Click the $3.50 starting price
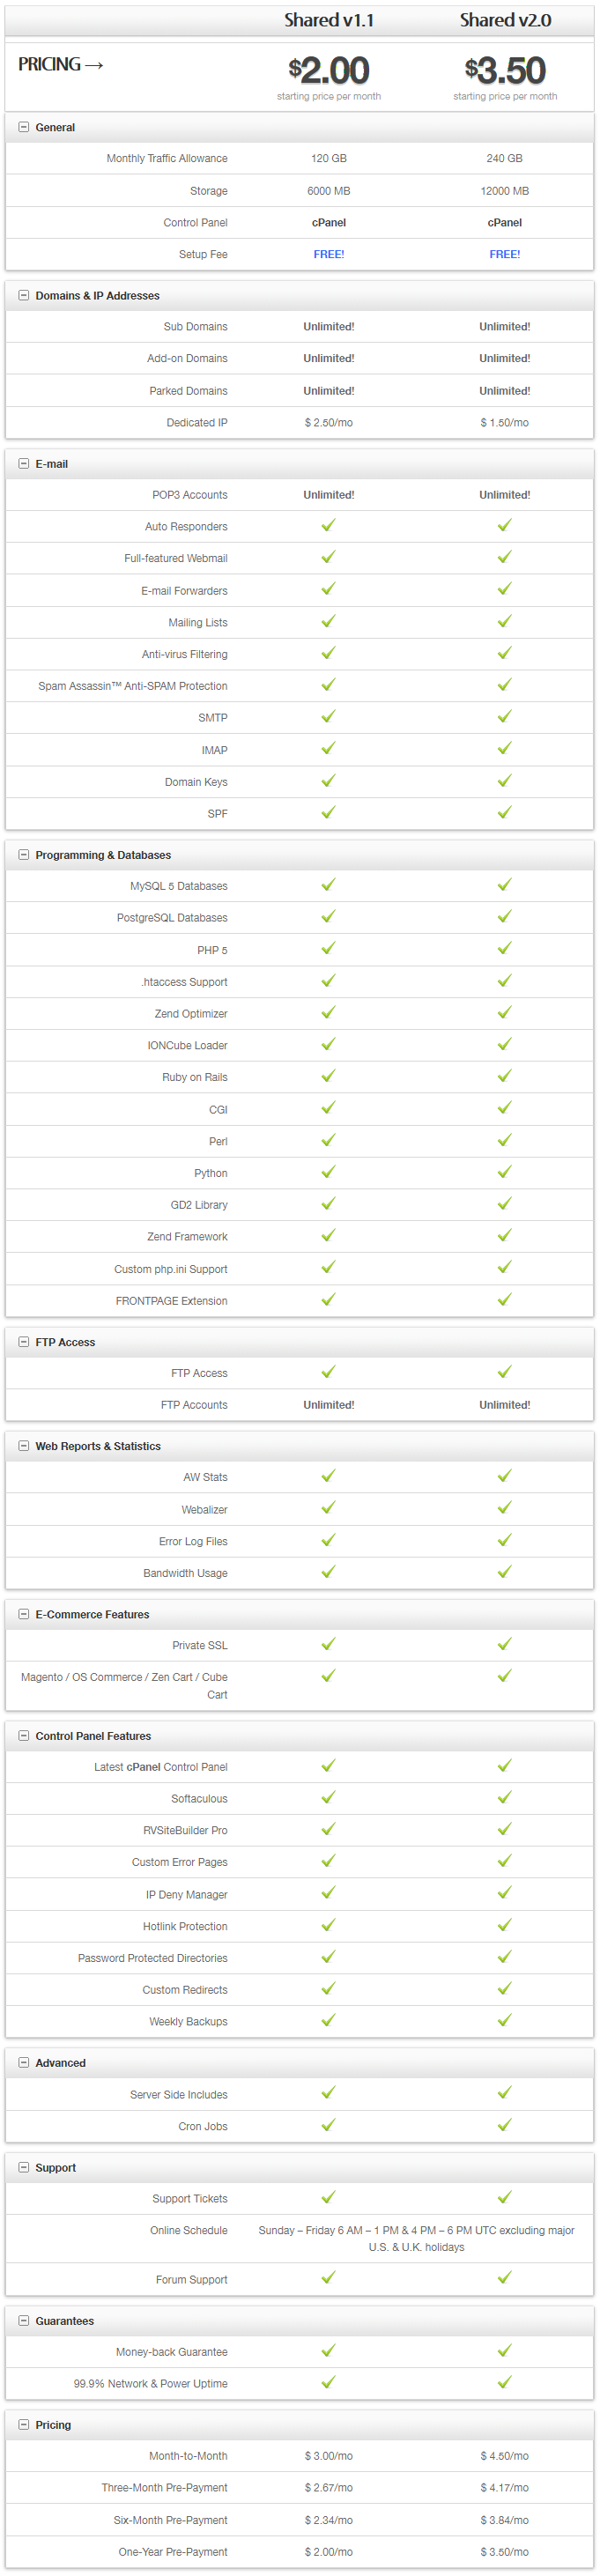Viewport: 600px width, 2576px height. coord(505,71)
